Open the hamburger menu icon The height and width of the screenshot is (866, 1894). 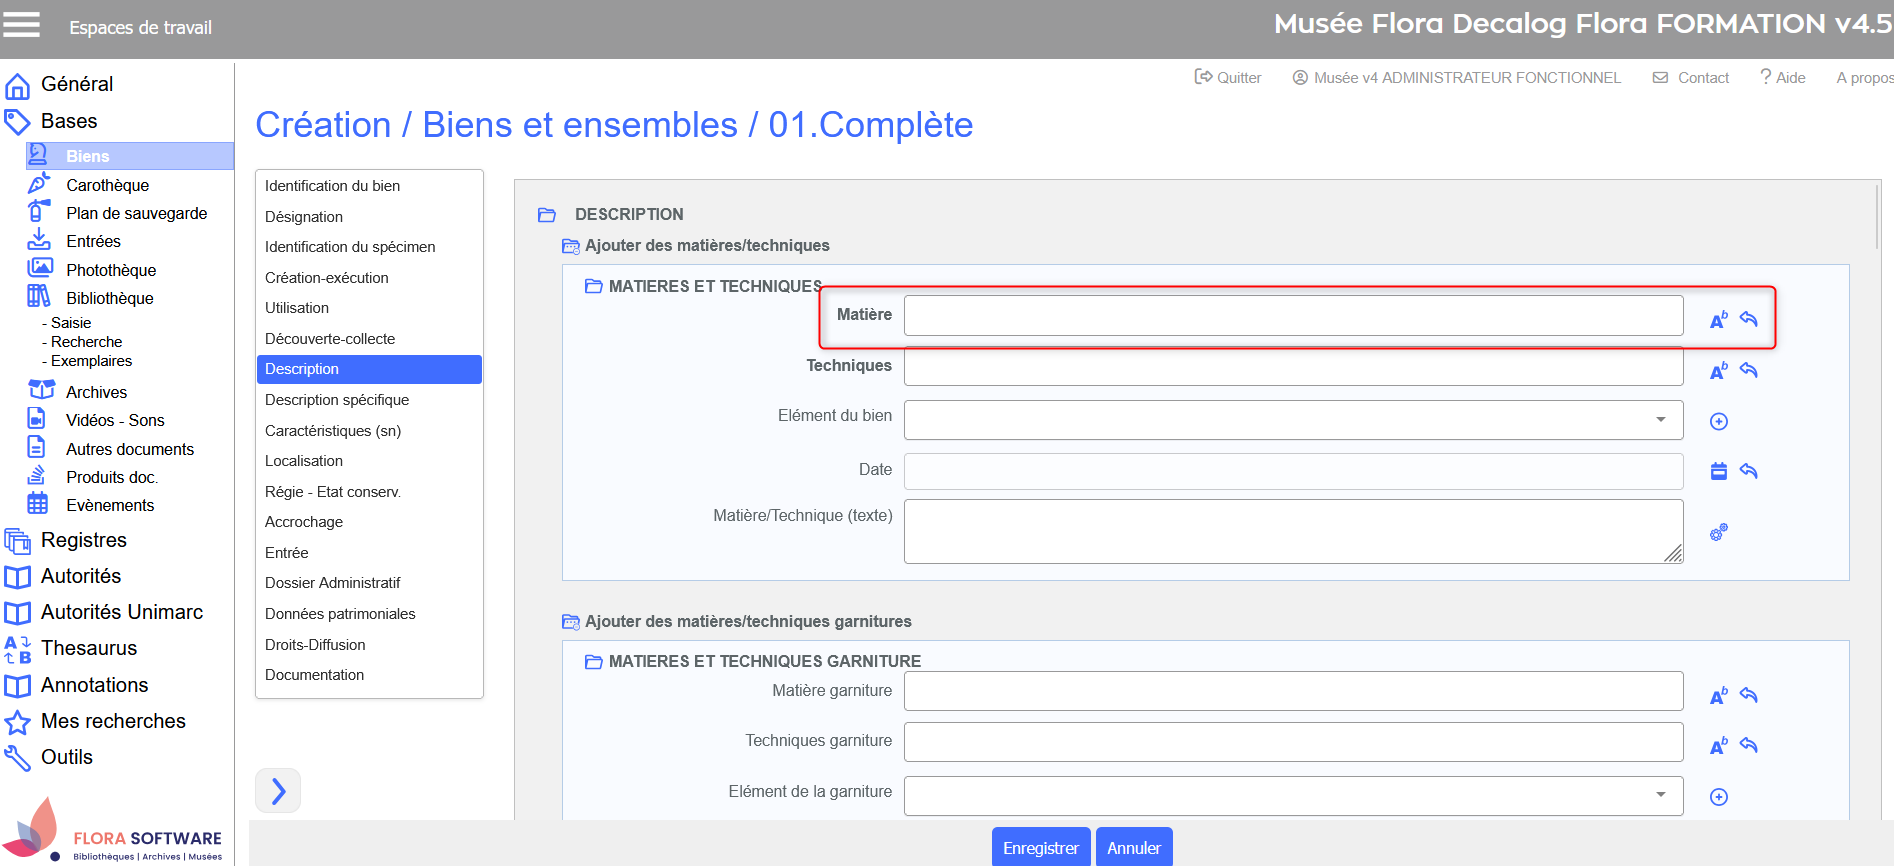pyautogui.click(x=21, y=24)
